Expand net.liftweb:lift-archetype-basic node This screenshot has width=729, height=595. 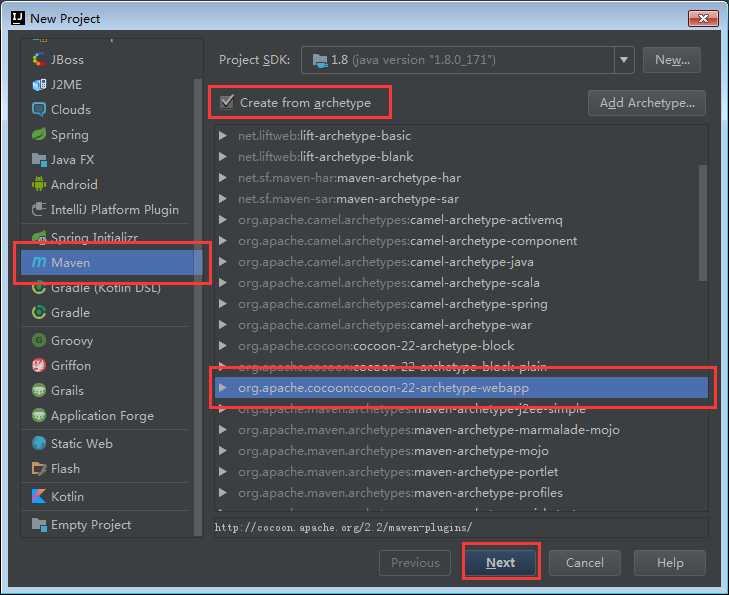coord(223,136)
